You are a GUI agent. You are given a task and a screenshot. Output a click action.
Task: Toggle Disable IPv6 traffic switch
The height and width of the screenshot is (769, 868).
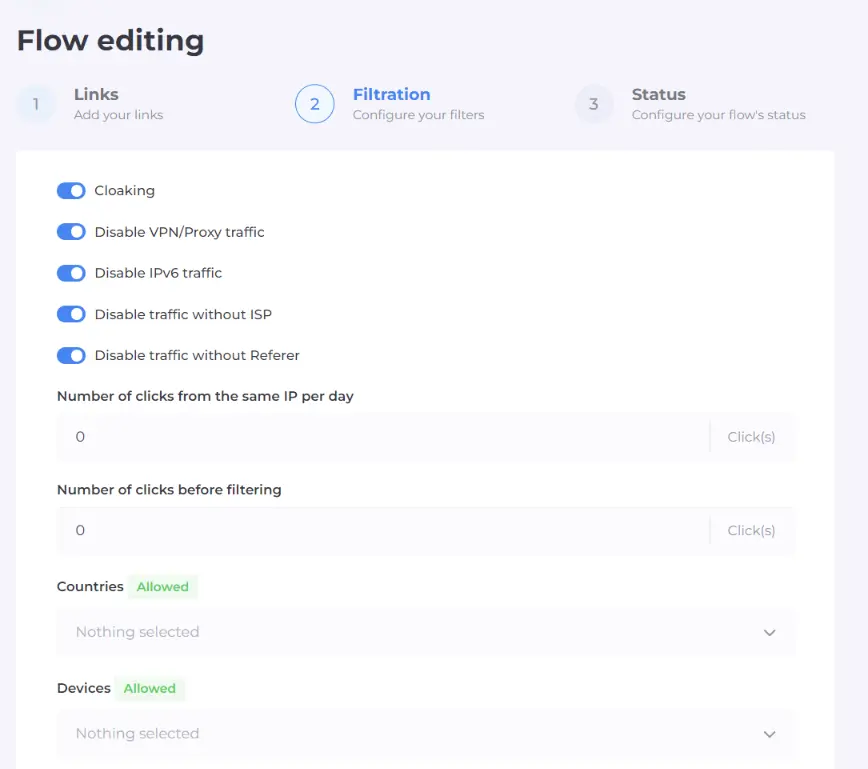71,273
